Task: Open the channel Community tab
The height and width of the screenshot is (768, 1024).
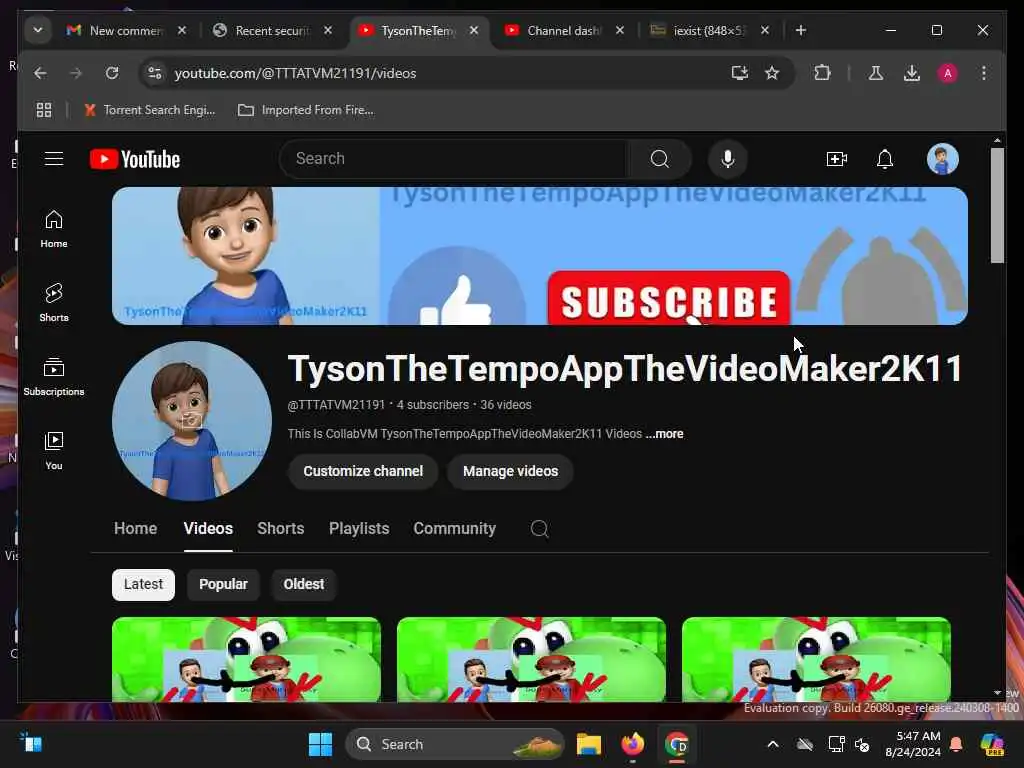Action: pyautogui.click(x=455, y=528)
